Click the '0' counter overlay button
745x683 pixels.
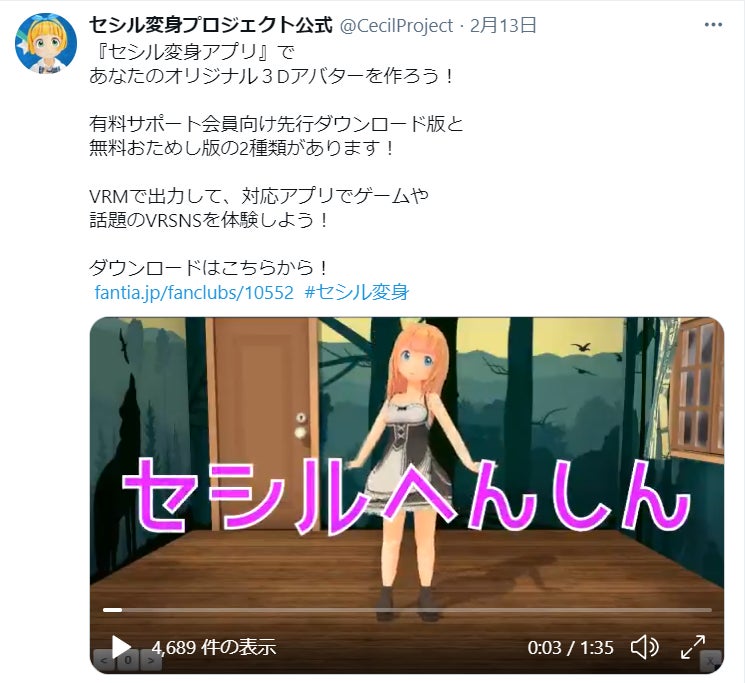[128, 661]
